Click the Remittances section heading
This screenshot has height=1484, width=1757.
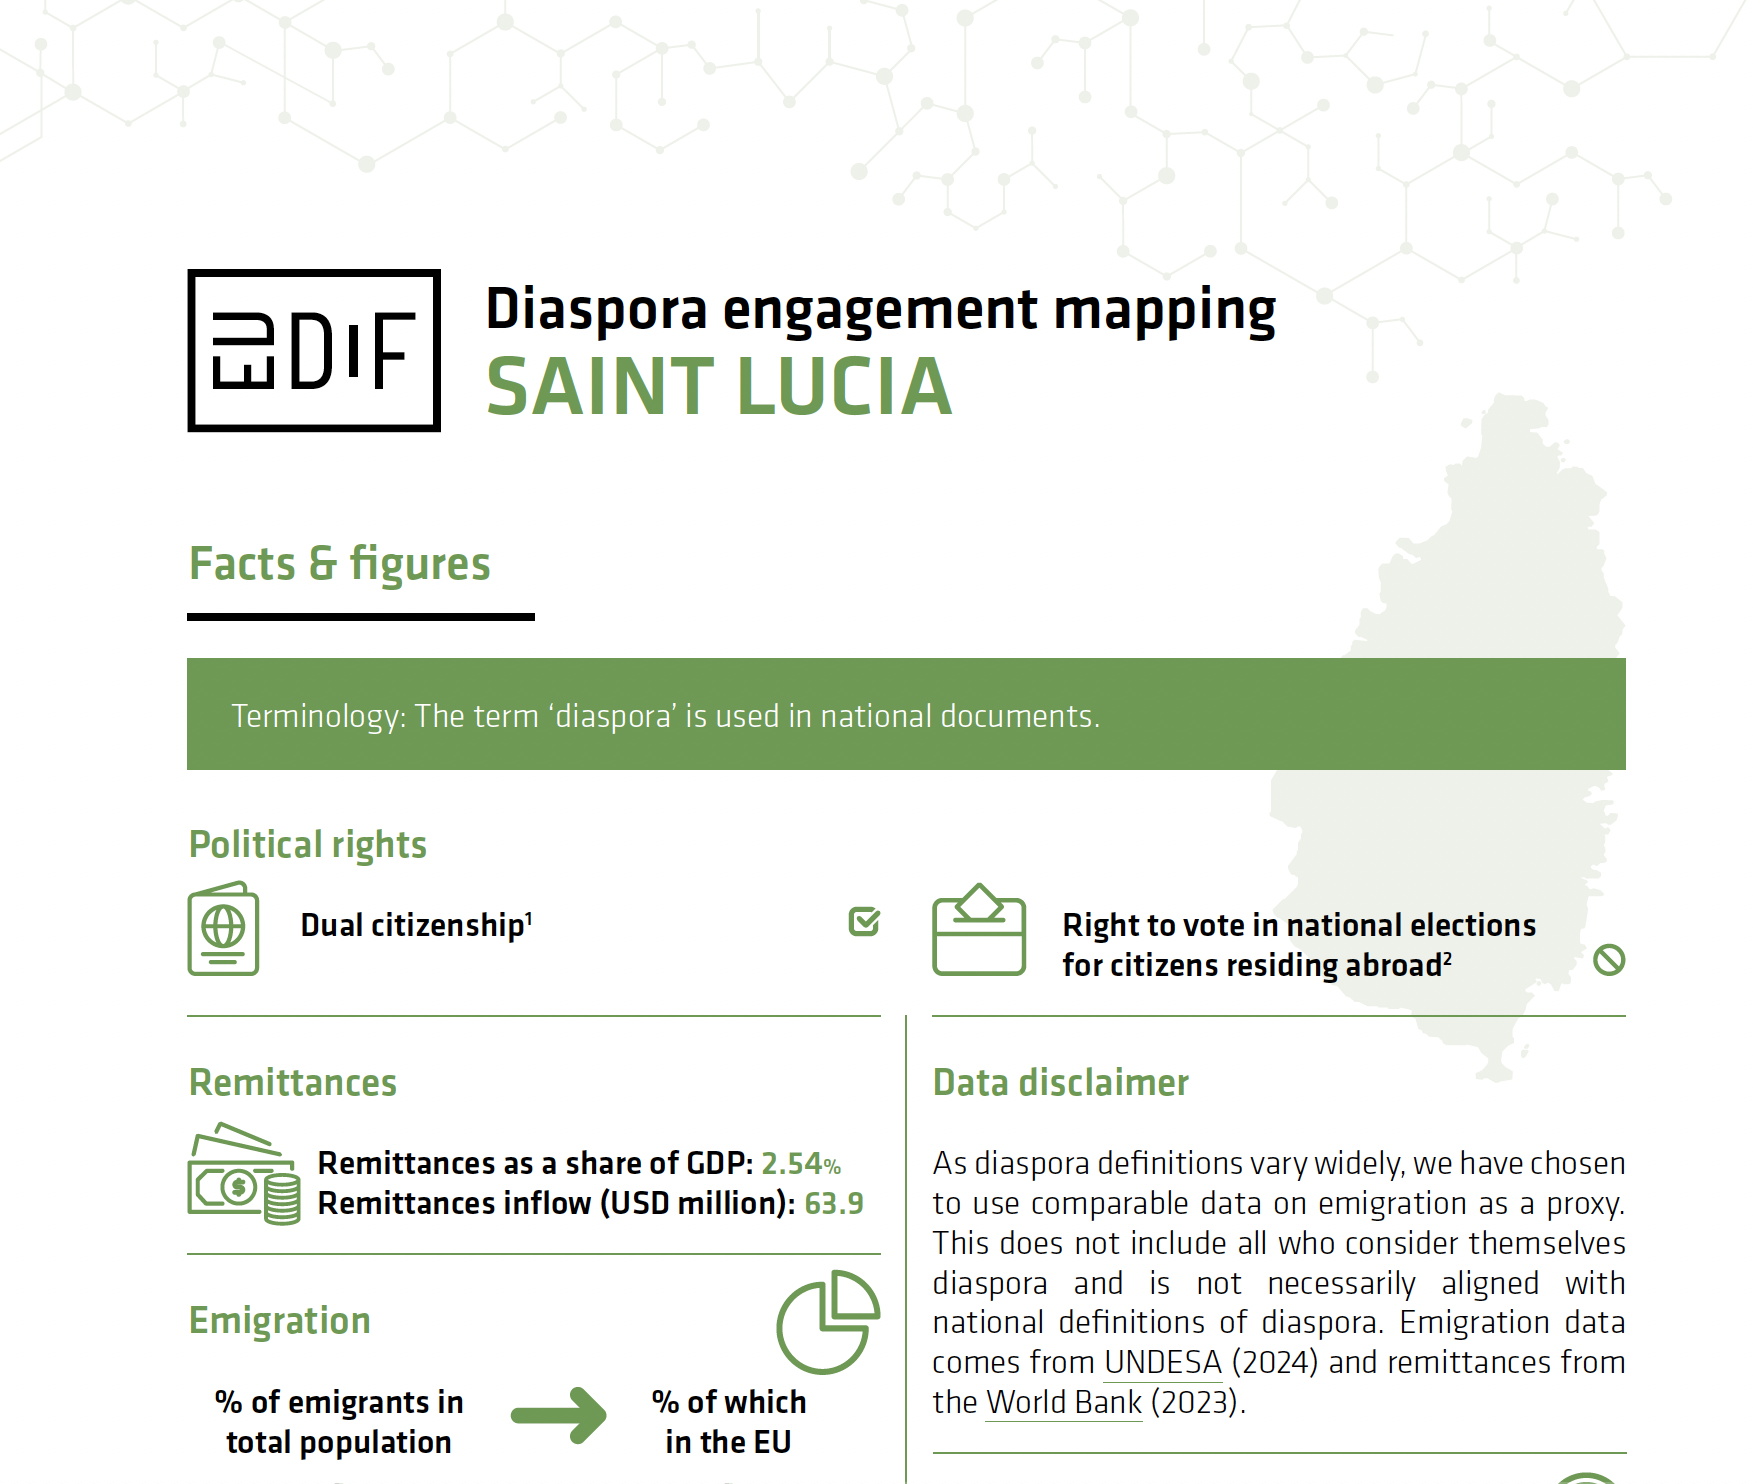point(293,1083)
